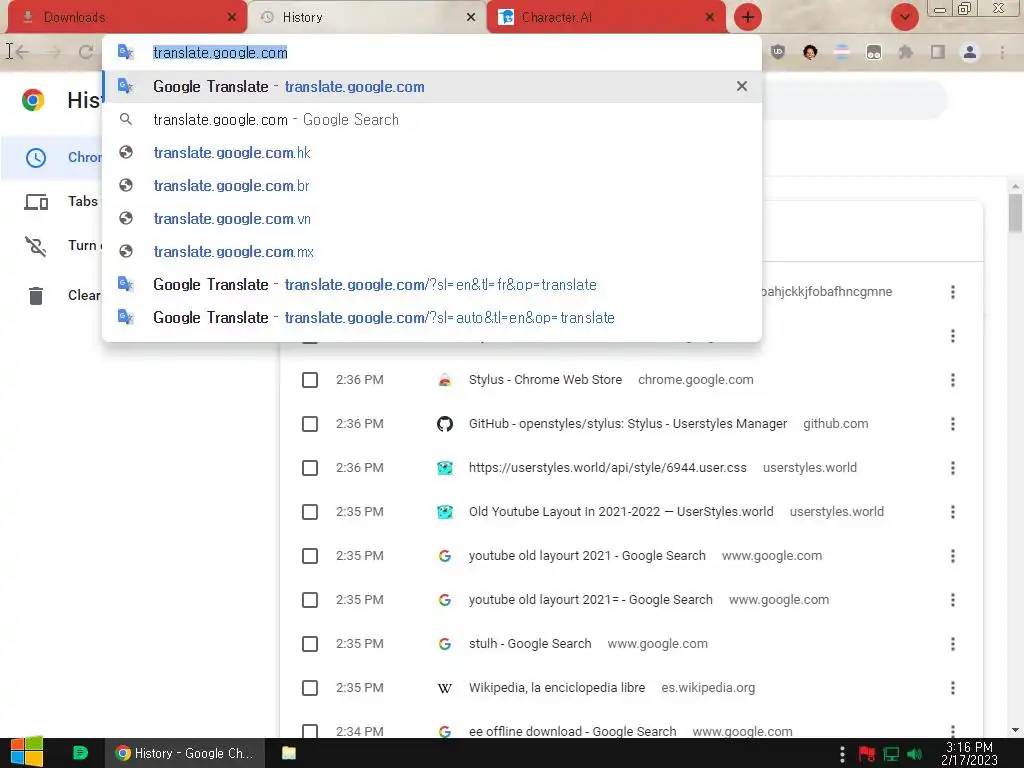Screen dimensions: 1024x768
Task: Click the browser forward arrow button
Action: 53,52
